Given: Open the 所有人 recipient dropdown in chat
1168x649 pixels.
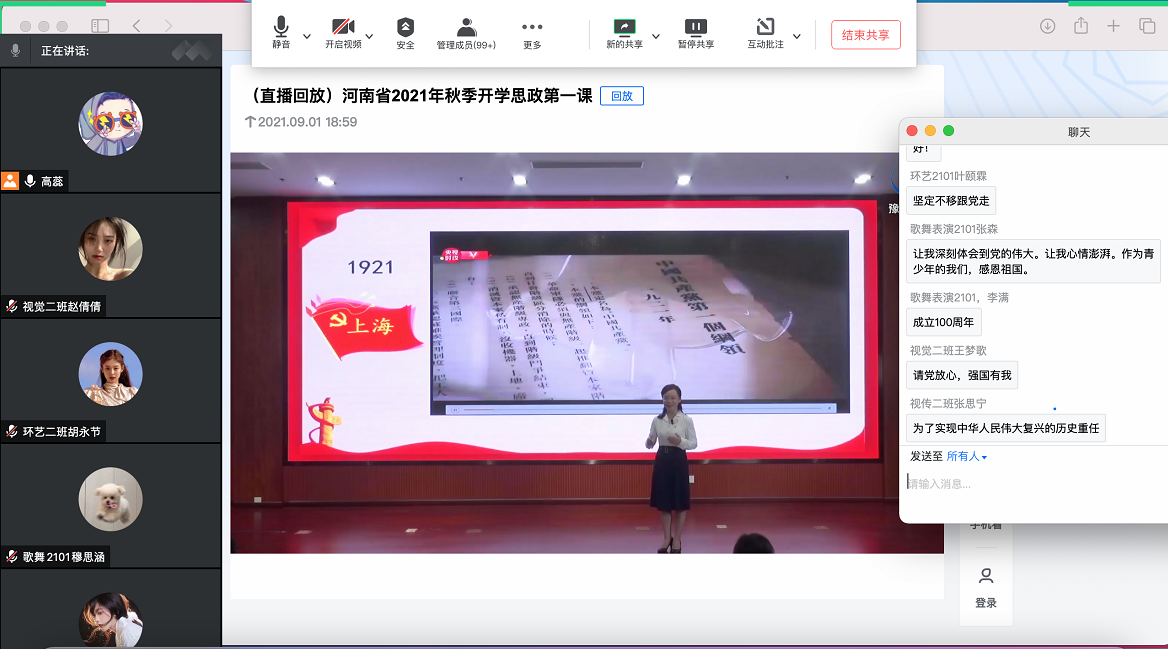Looking at the screenshot, I should click(x=967, y=456).
